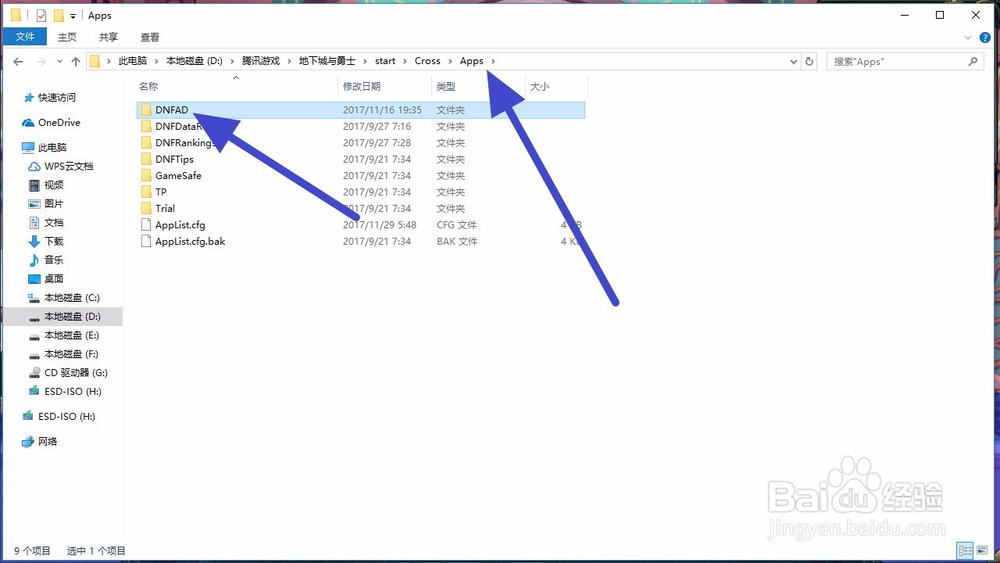Screen dimensions: 1000x563
Task: Select the AppList.cfg file
Action: [x=180, y=225]
